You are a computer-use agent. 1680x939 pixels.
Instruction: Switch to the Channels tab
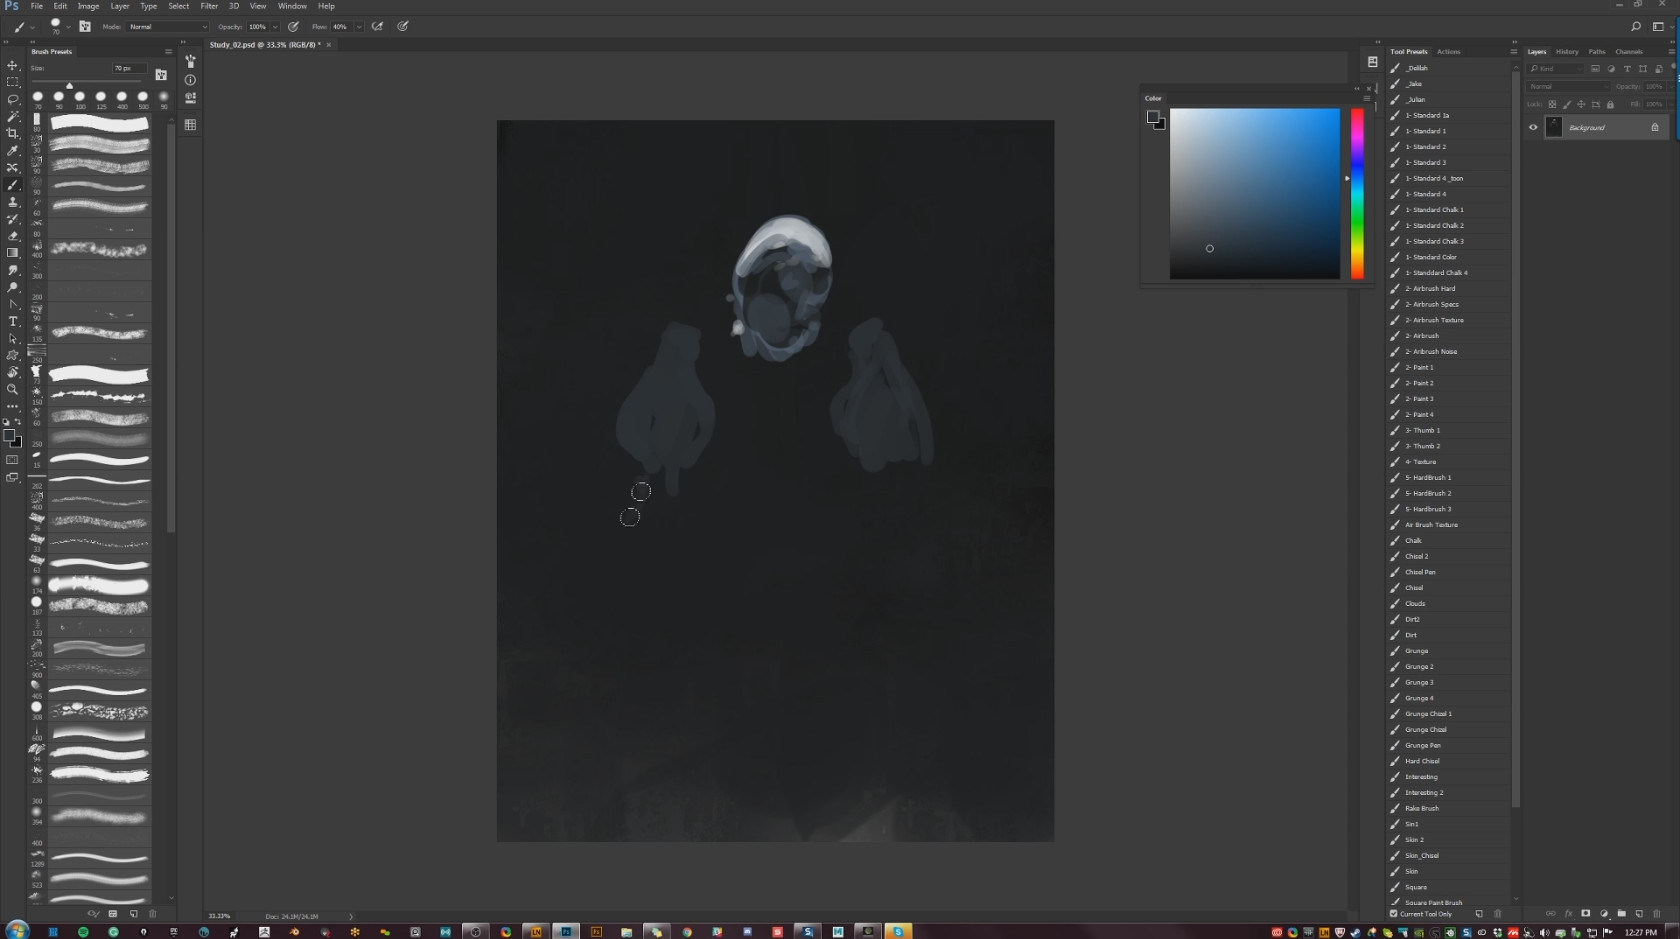(1628, 52)
